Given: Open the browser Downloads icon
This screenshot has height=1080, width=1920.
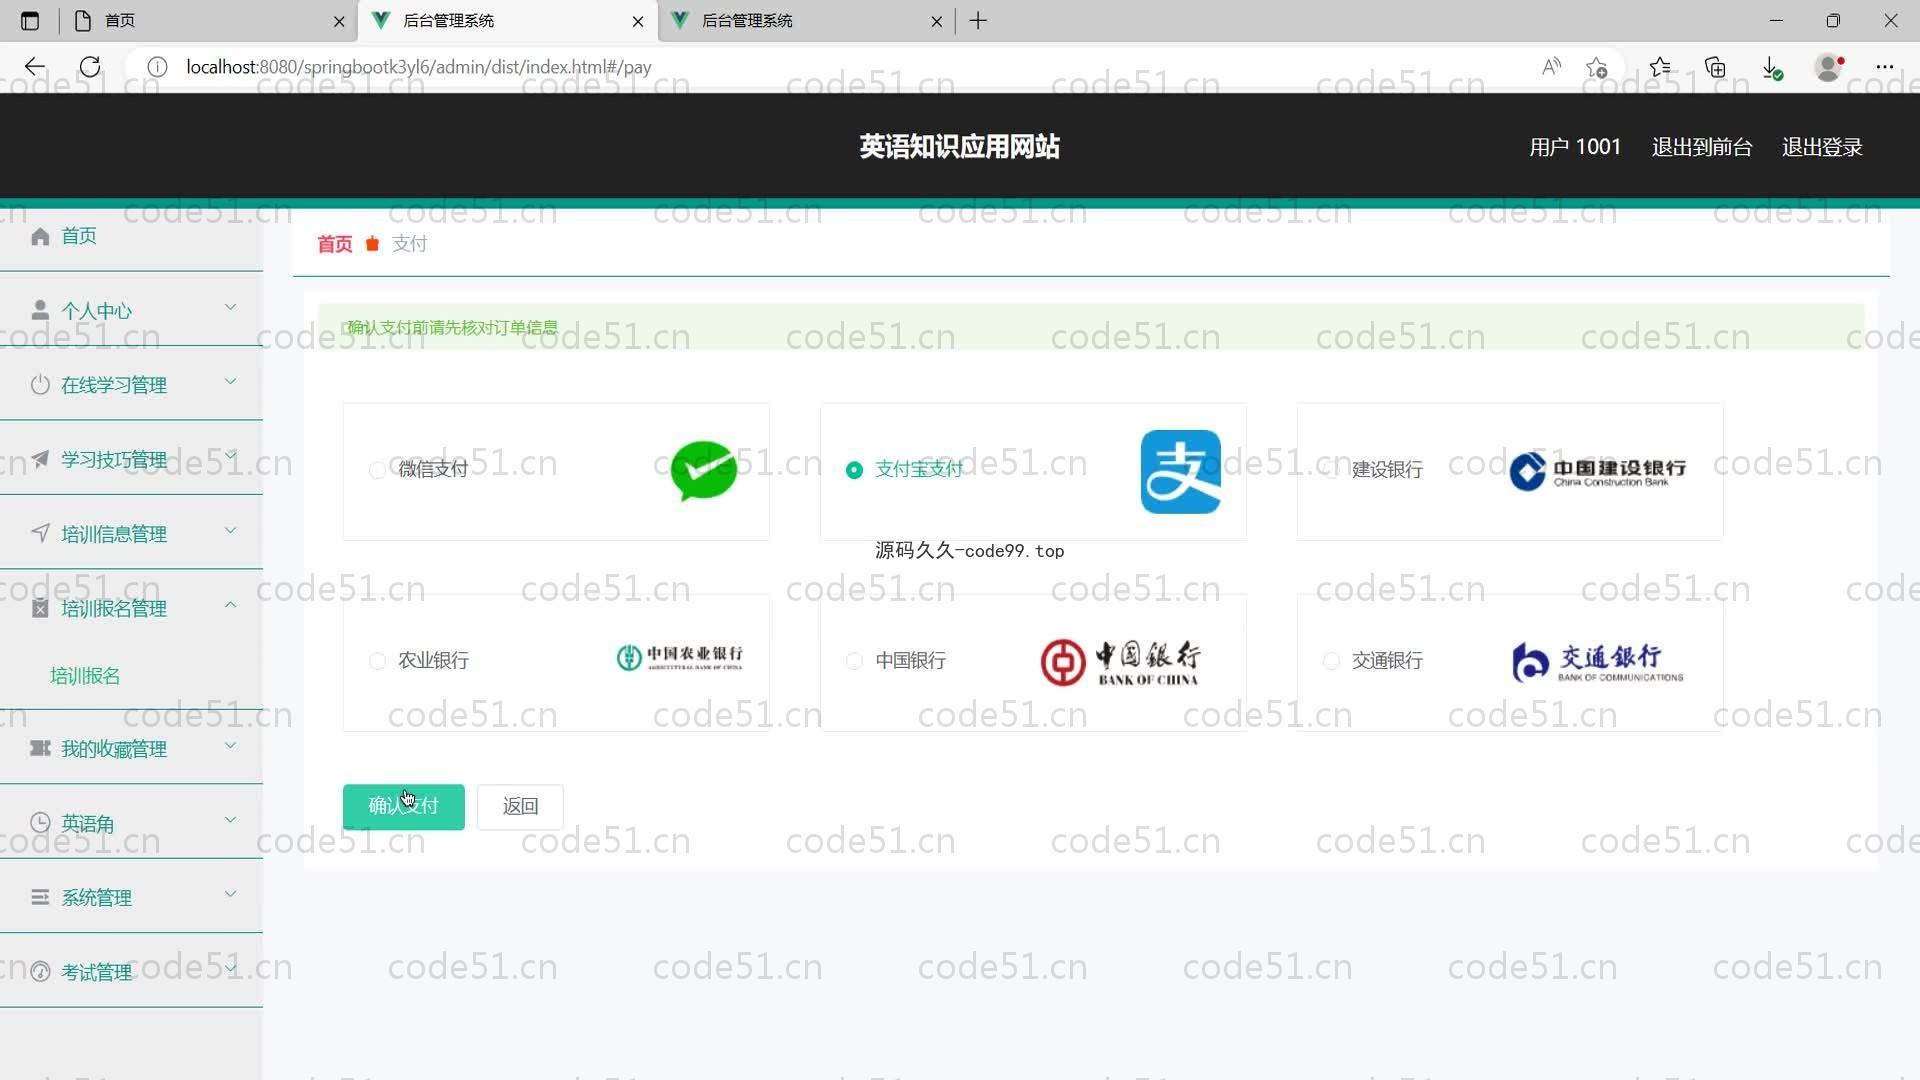Looking at the screenshot, I should tap(1771, 67).
